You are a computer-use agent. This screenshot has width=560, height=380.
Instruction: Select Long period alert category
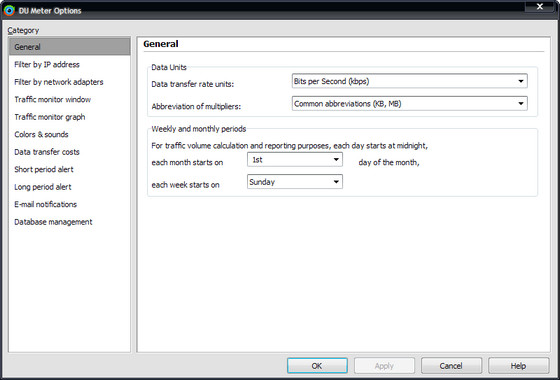tap(70, 187)
